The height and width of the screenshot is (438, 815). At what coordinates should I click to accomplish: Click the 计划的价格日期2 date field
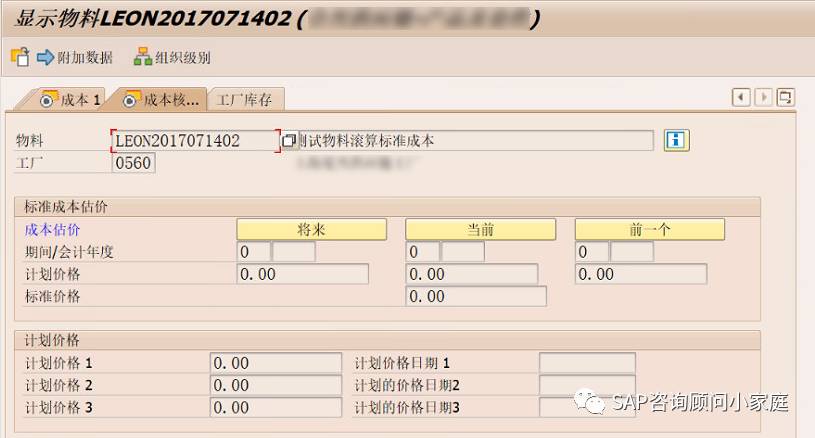(587, 386)
